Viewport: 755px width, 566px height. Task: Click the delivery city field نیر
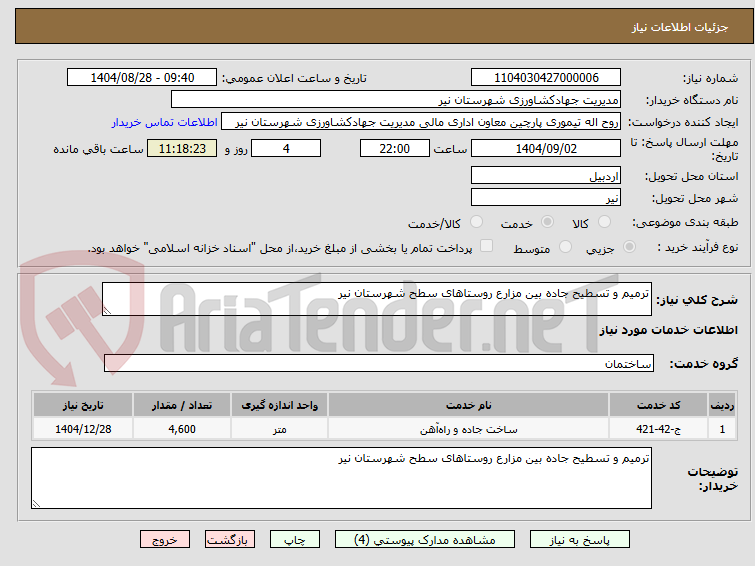click(546, 197)
